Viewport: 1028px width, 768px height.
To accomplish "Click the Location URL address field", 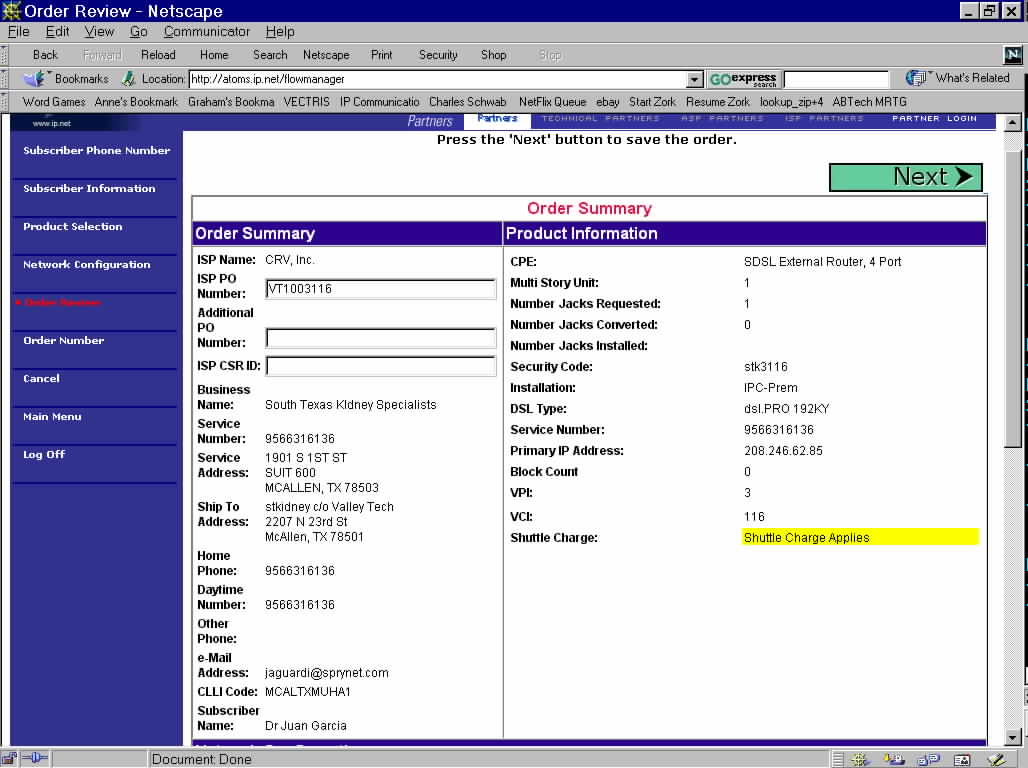I will click(x=438, y=79).
